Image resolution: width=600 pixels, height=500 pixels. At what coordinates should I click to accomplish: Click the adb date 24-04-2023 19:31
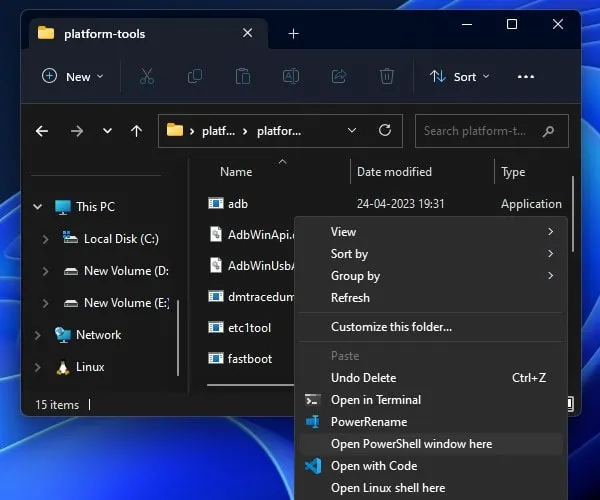tap(400, 204)
